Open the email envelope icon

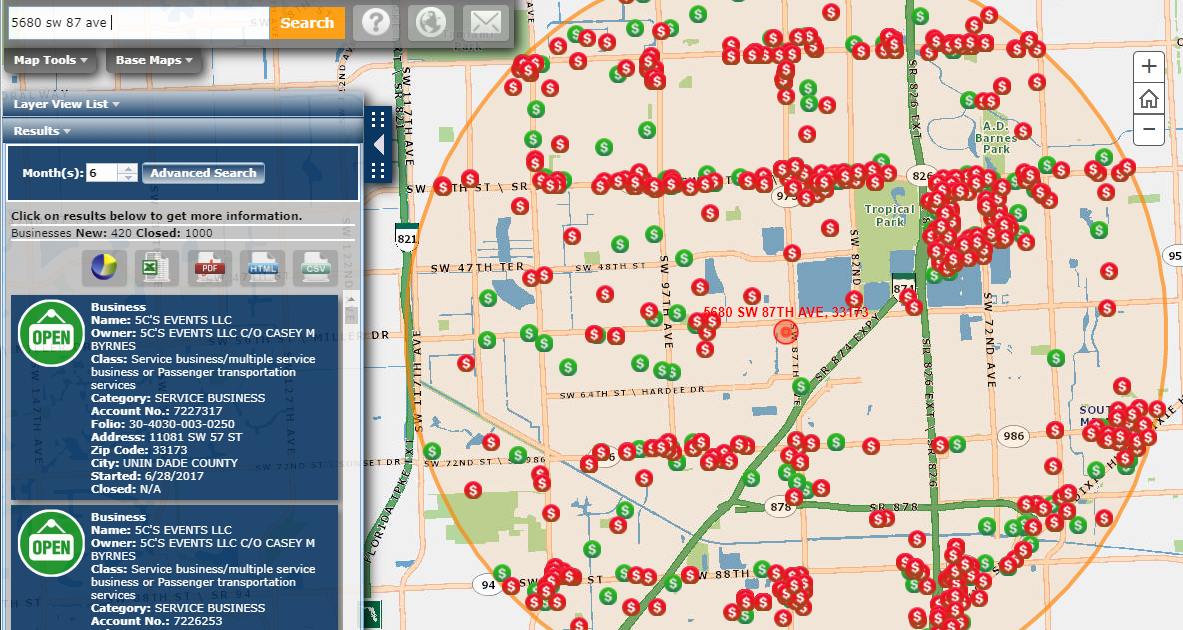point(486,23)
